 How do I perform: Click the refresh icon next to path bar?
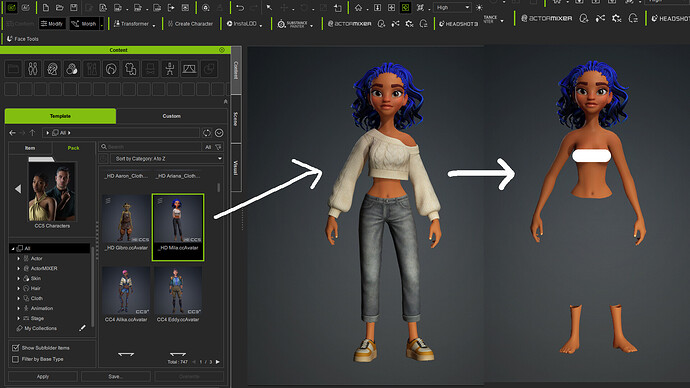click(206, 132)
